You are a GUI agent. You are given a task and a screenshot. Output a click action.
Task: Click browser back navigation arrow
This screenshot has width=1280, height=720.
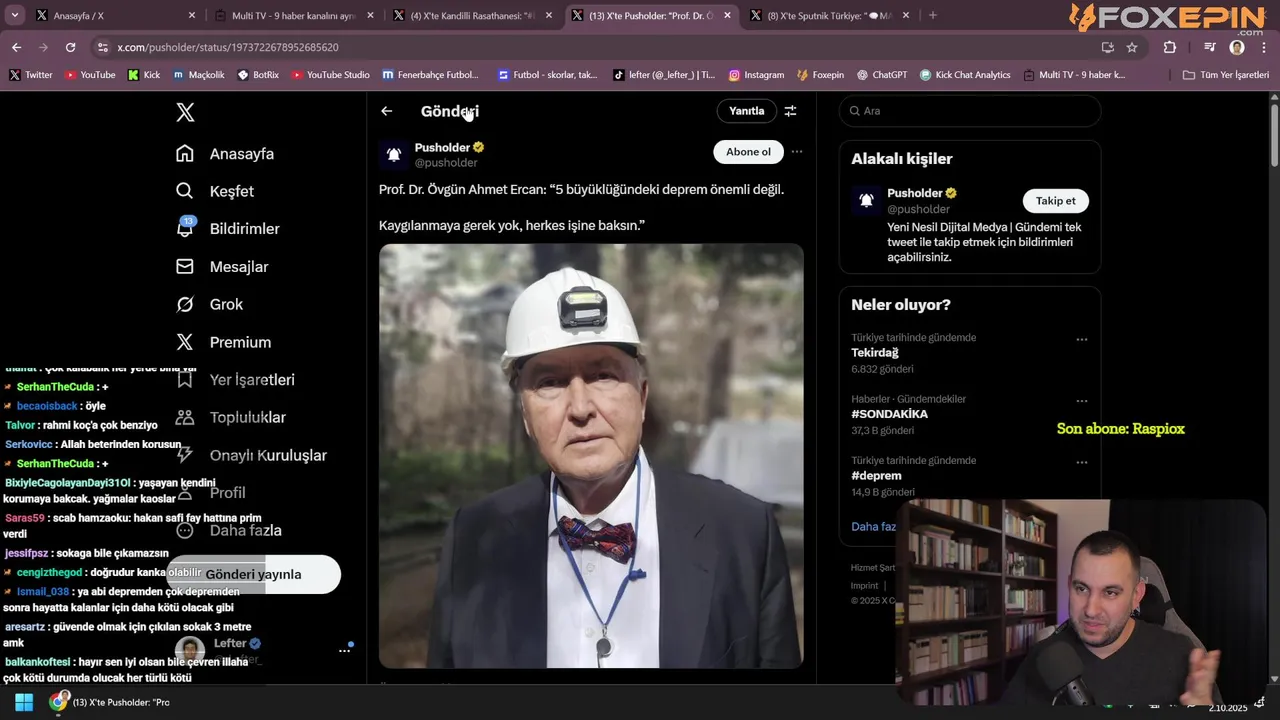[16, 47]
